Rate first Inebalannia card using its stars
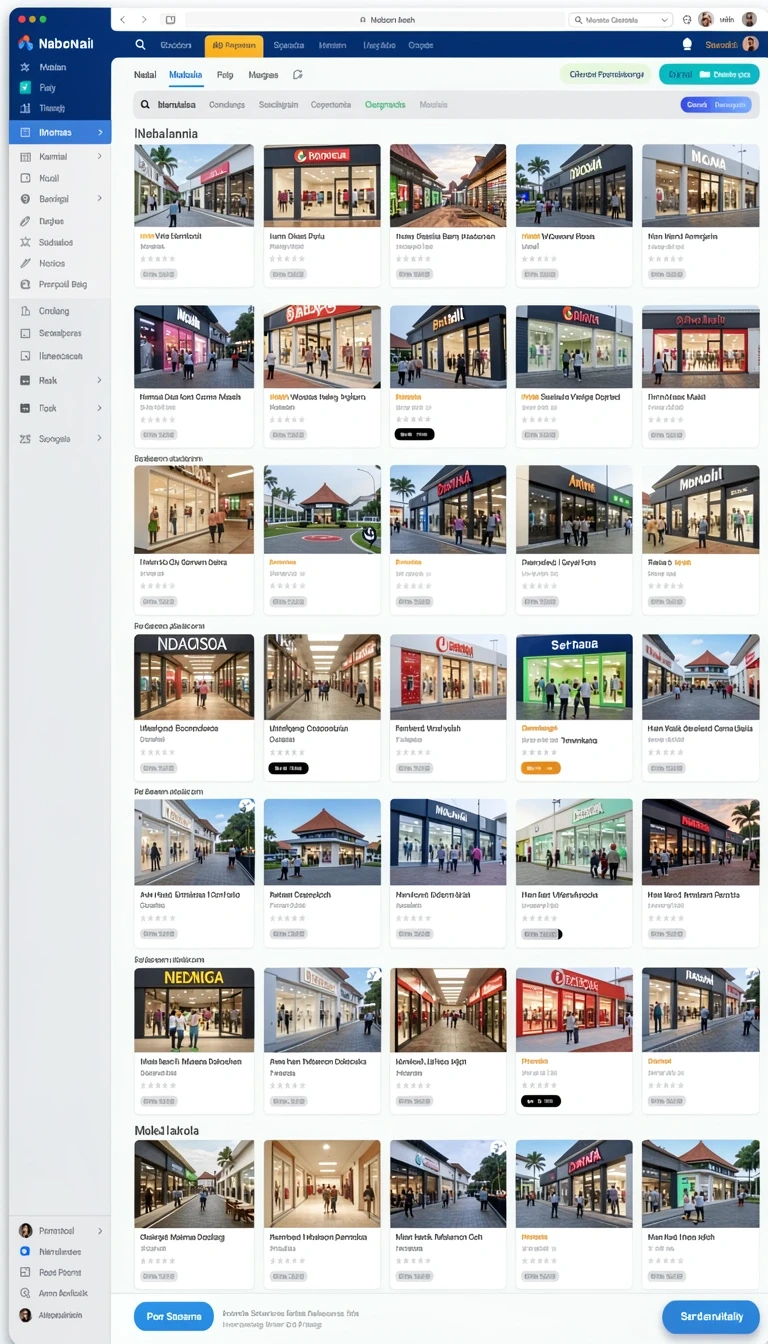 point(157,258)
